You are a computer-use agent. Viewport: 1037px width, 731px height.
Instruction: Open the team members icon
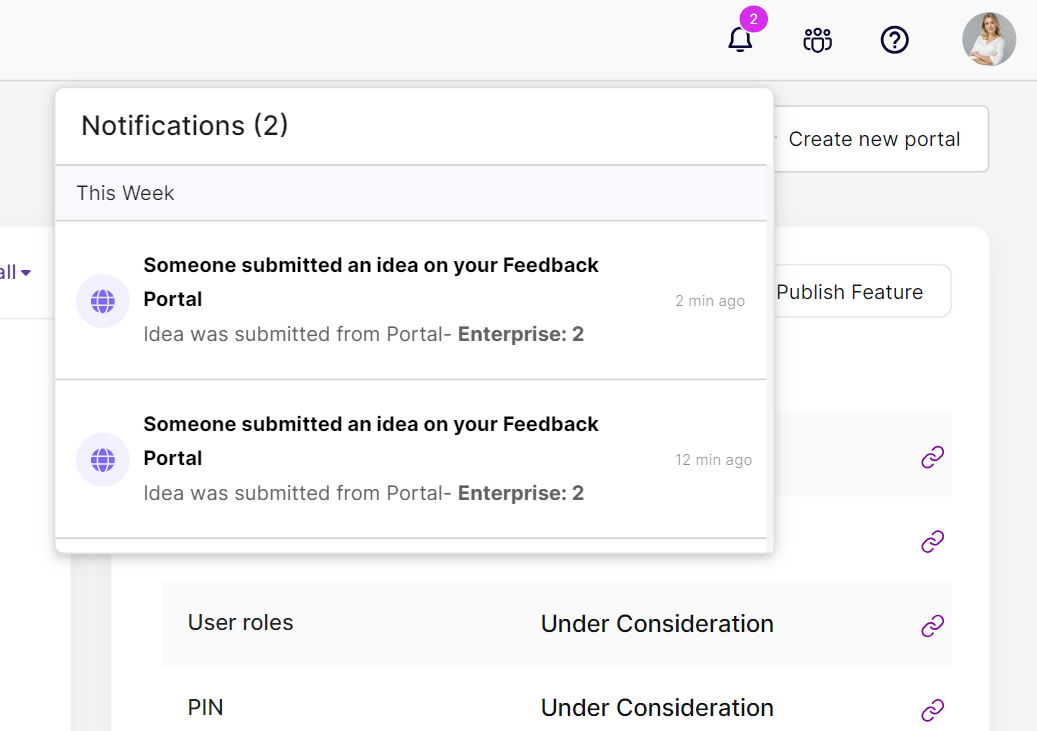click(x=818, y=40)
